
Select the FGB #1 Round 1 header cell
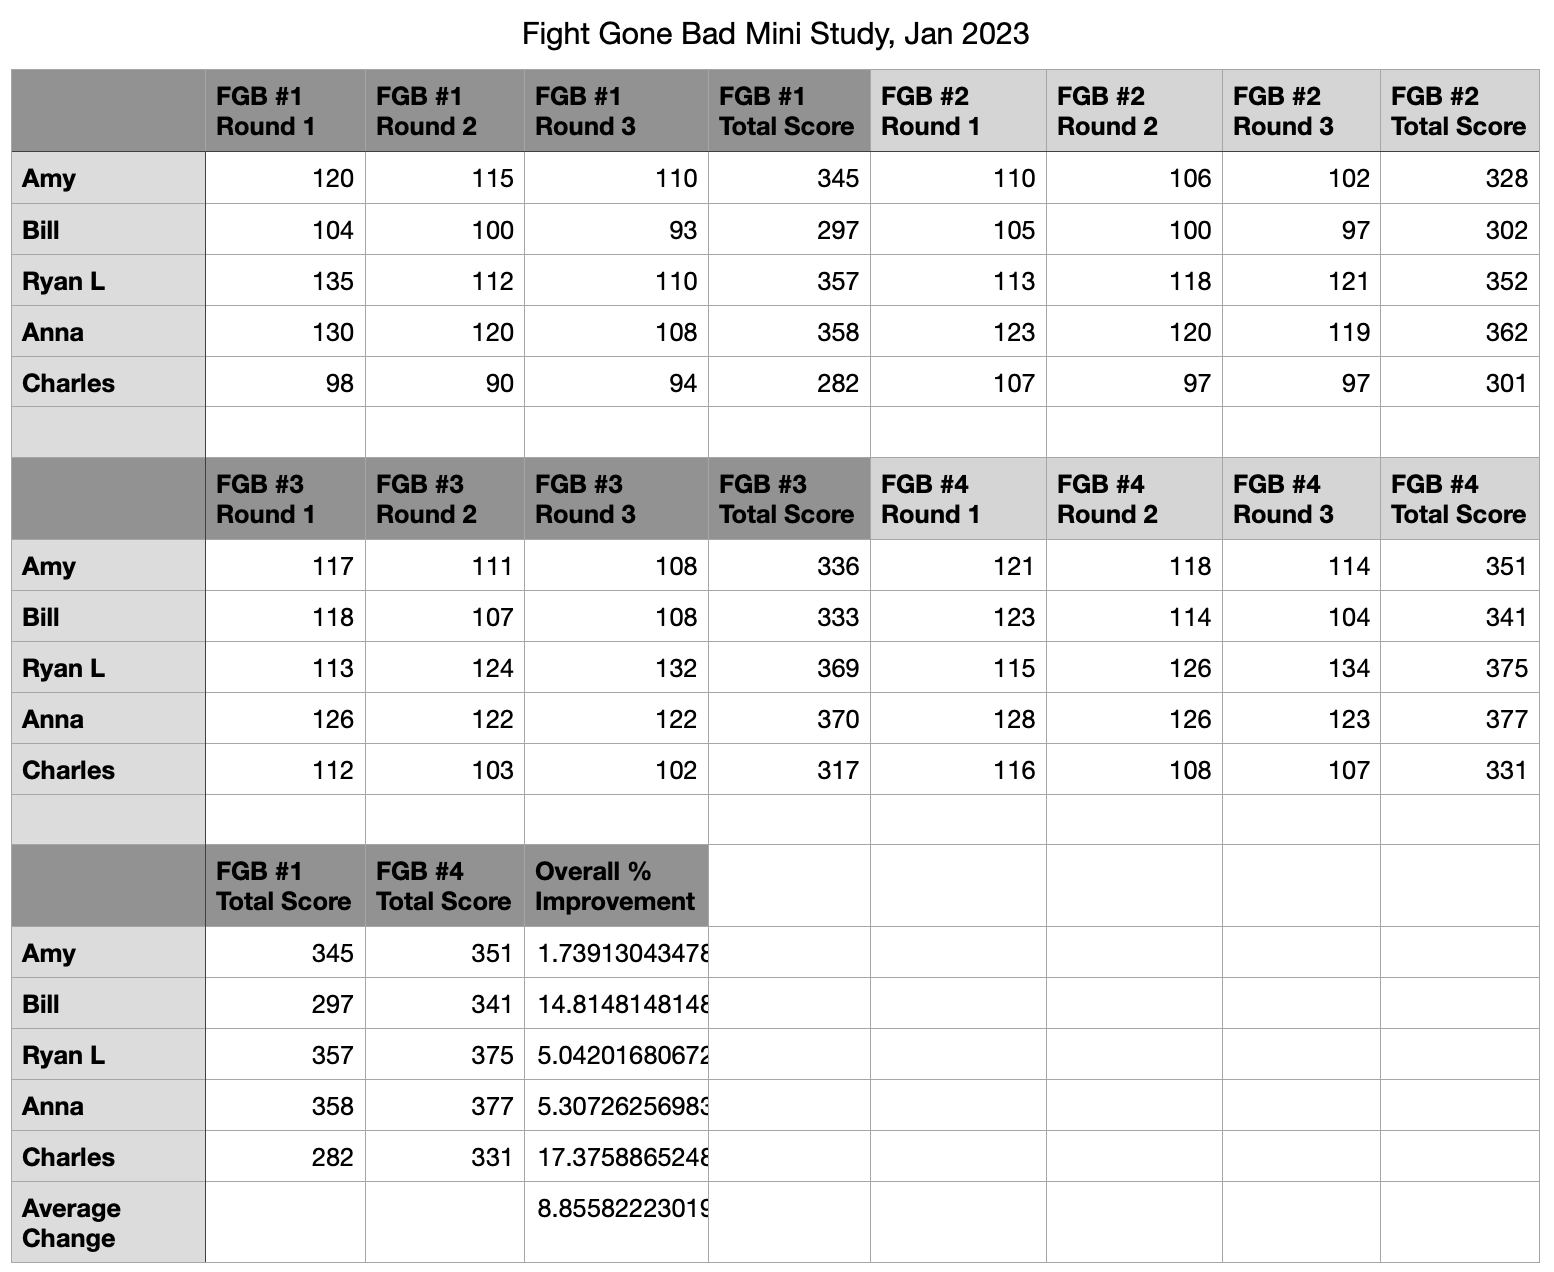(285, 111)
